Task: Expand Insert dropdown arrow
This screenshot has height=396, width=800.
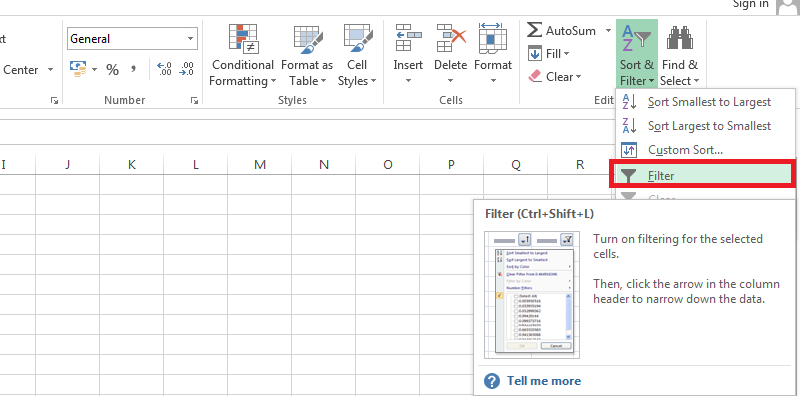Action: 408,81
